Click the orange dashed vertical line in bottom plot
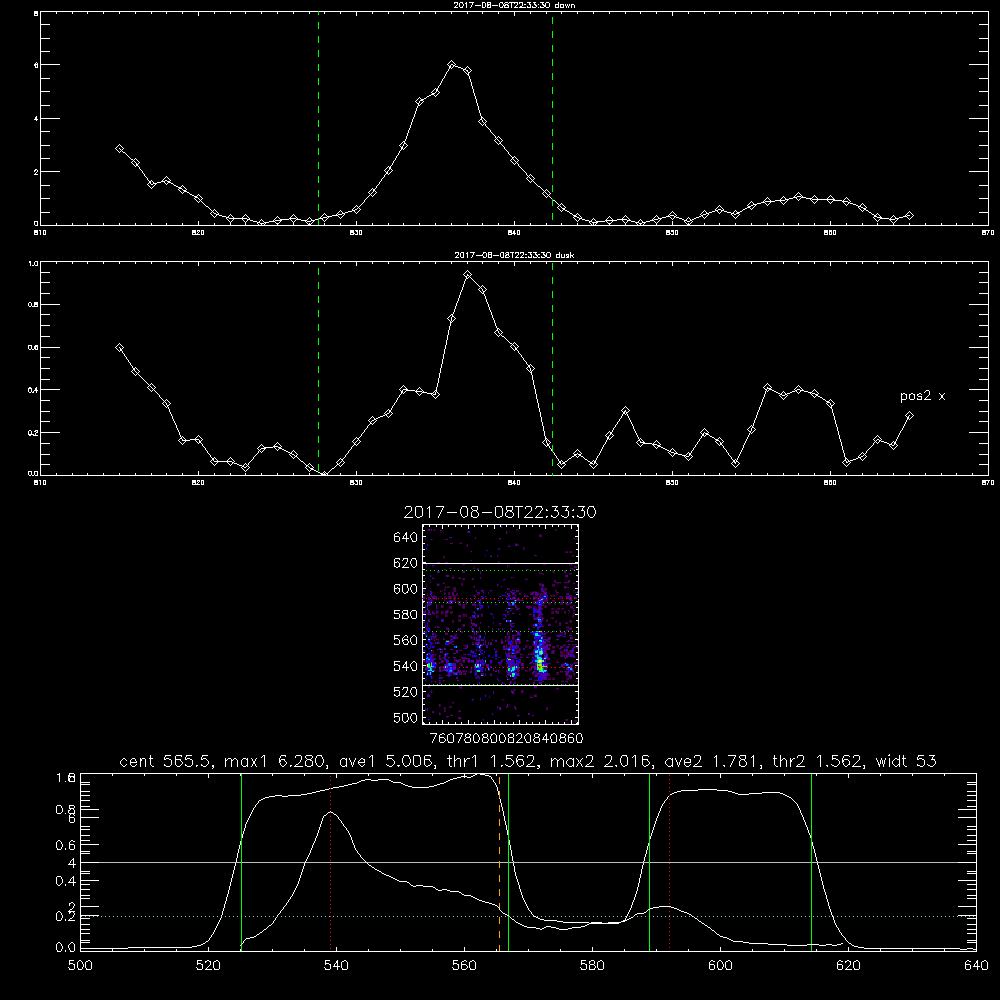This screenshot has width=1000, height=1000. tap(499, 861)
